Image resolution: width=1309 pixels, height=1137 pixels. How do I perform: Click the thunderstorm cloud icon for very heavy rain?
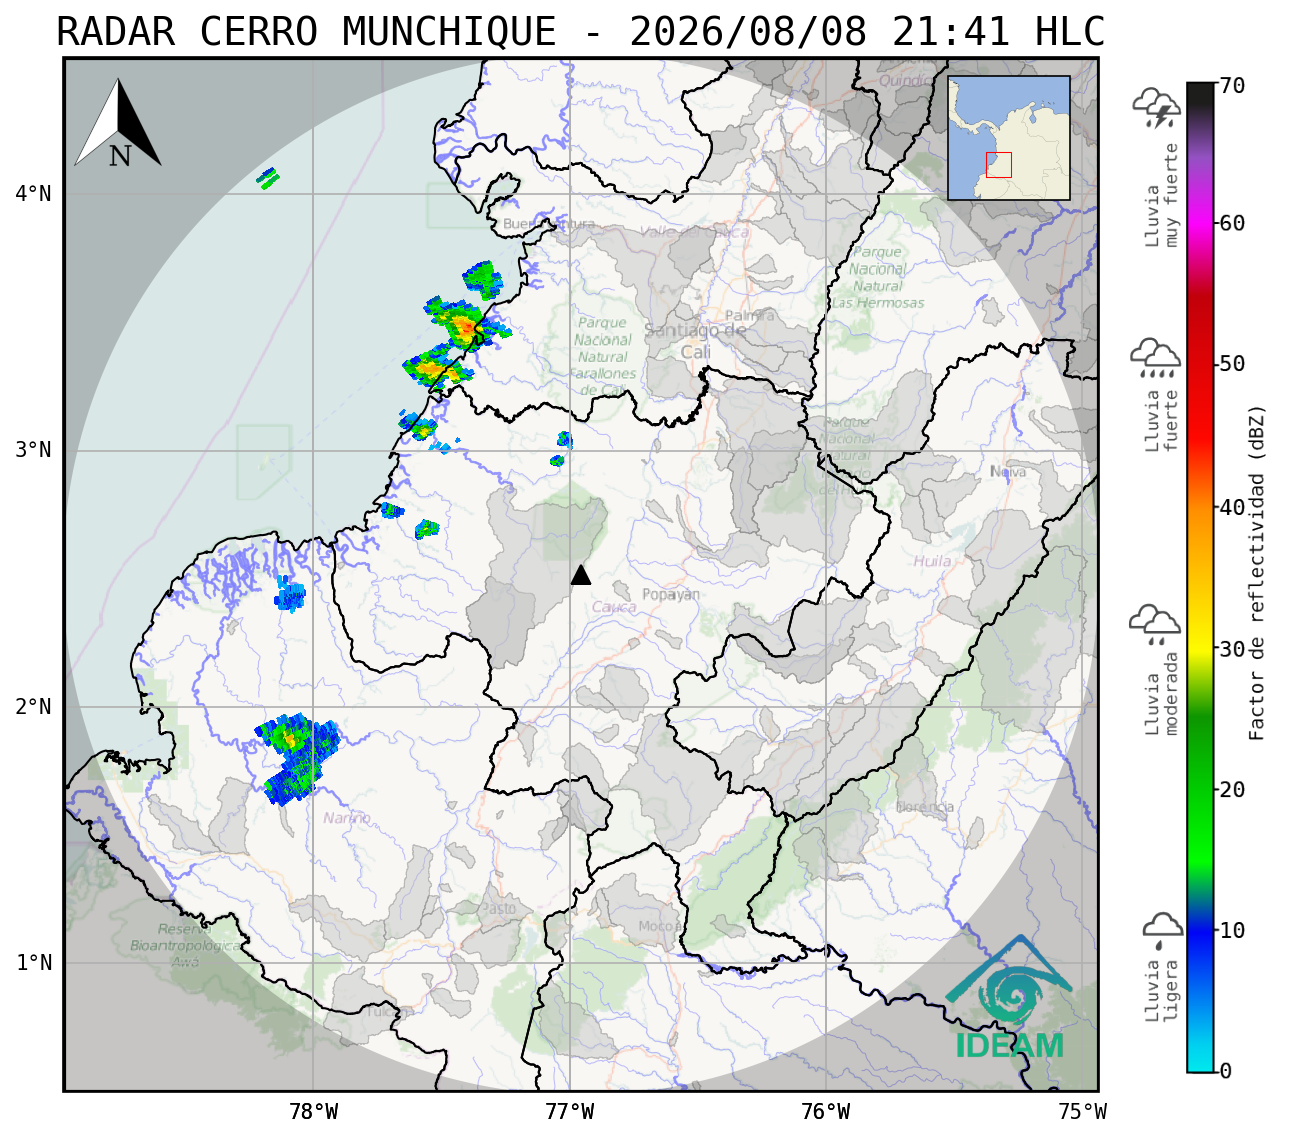(1157, 108)
